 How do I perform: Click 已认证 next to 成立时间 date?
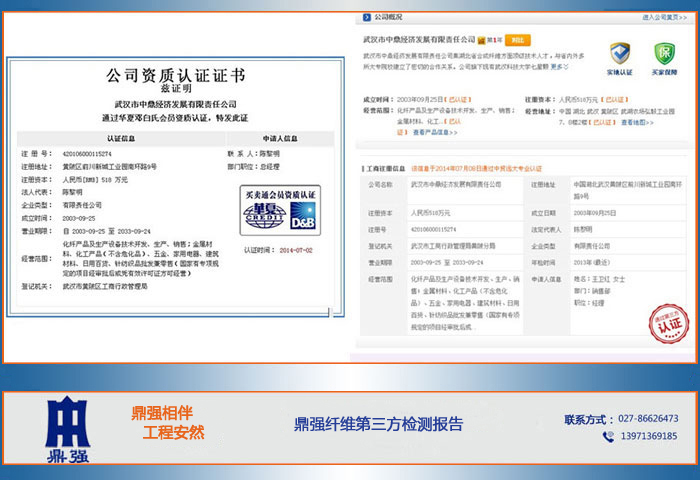coord(458,100)
